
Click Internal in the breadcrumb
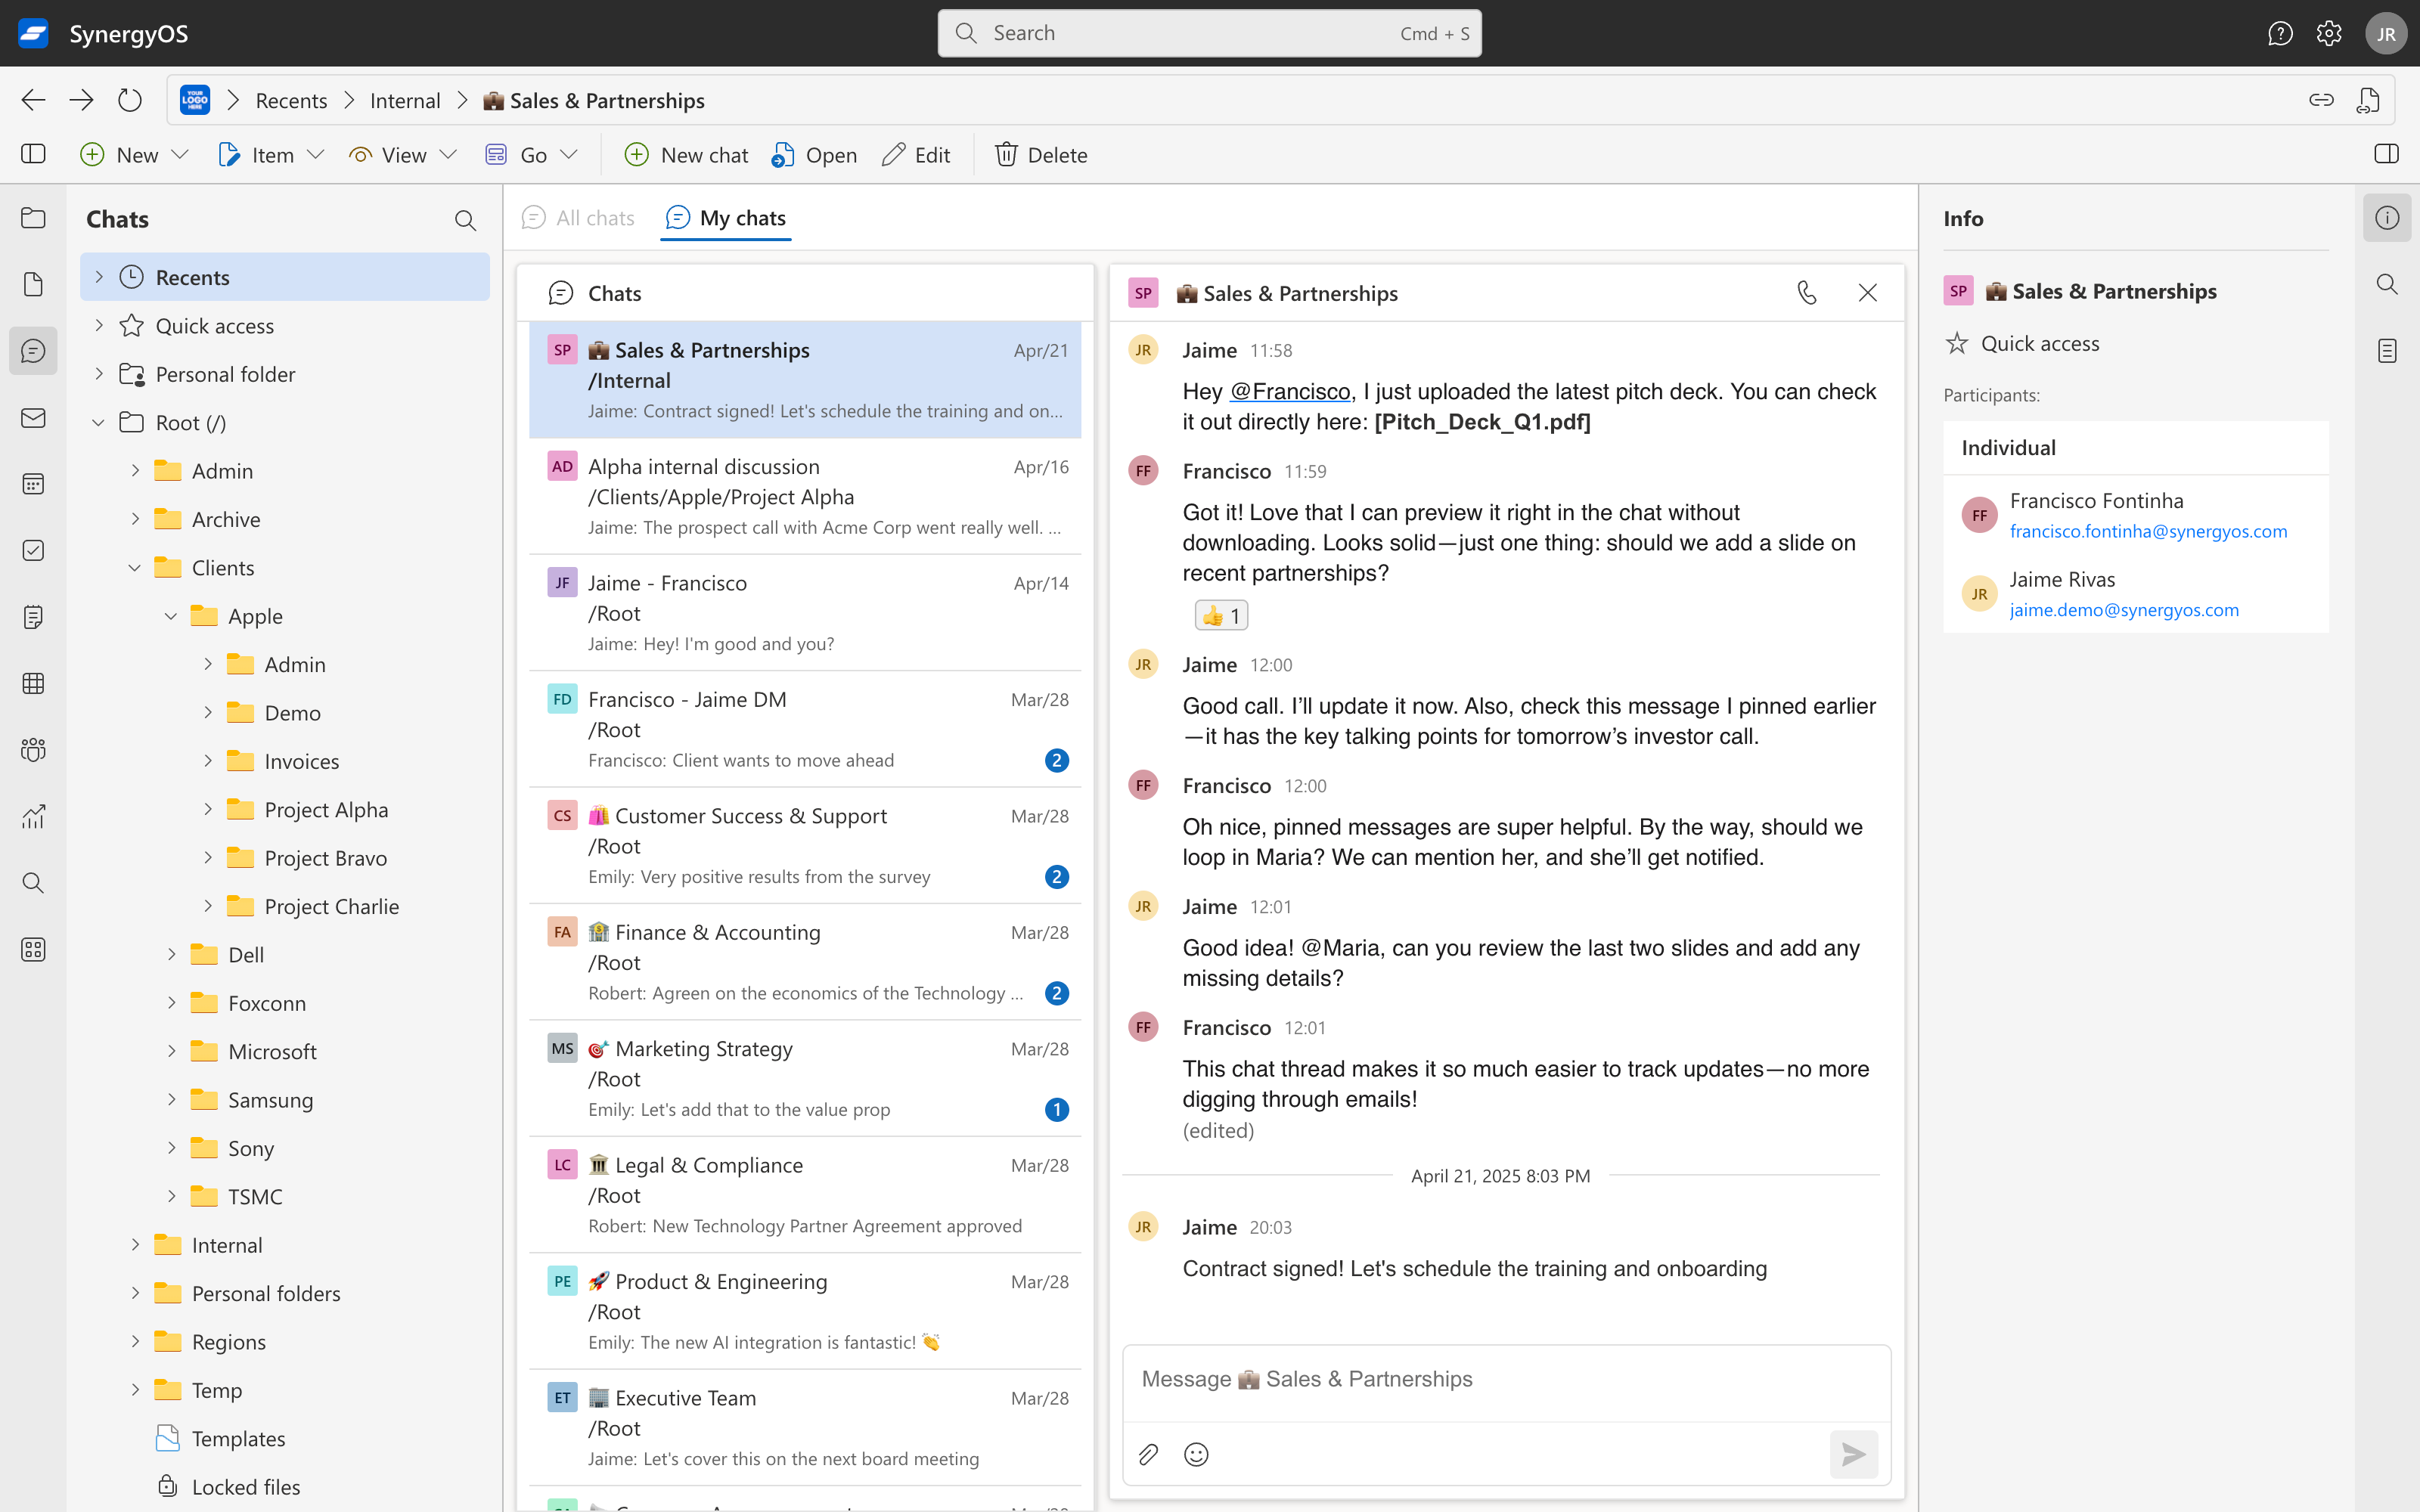coord(405,100)
